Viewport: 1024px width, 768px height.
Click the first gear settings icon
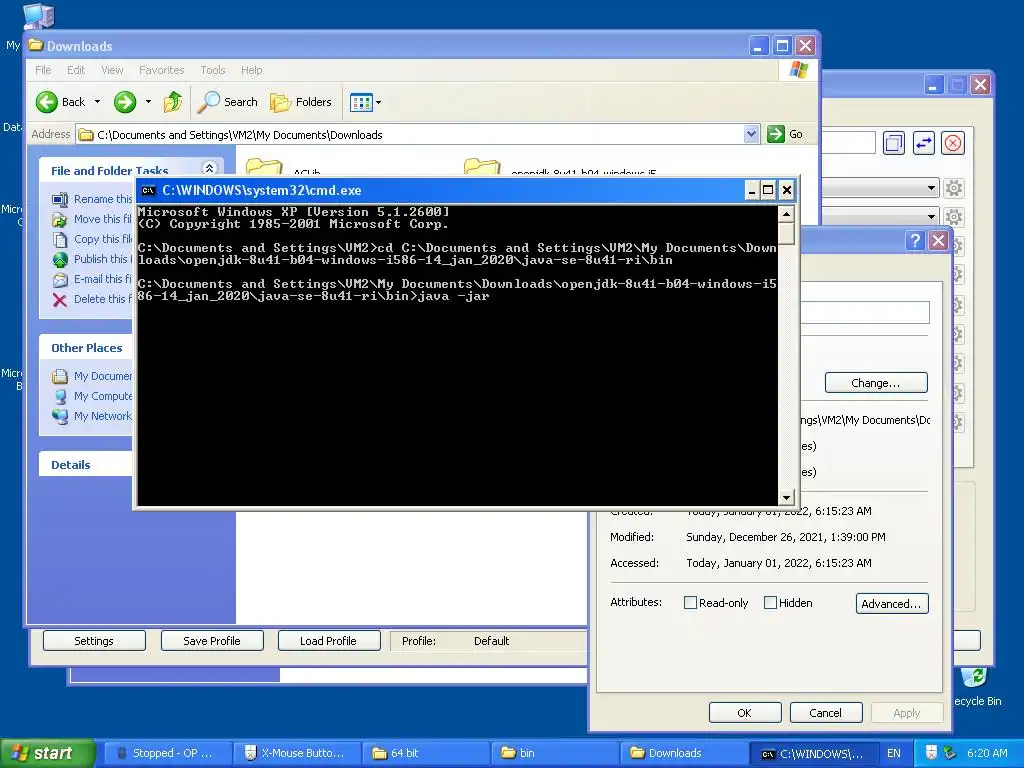(954, 189)
